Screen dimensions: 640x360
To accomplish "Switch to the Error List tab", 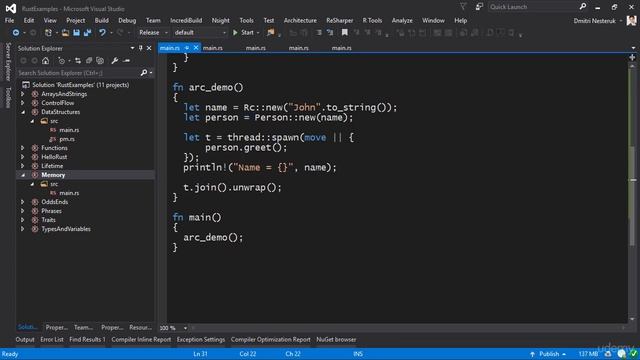I will (52, 340).
